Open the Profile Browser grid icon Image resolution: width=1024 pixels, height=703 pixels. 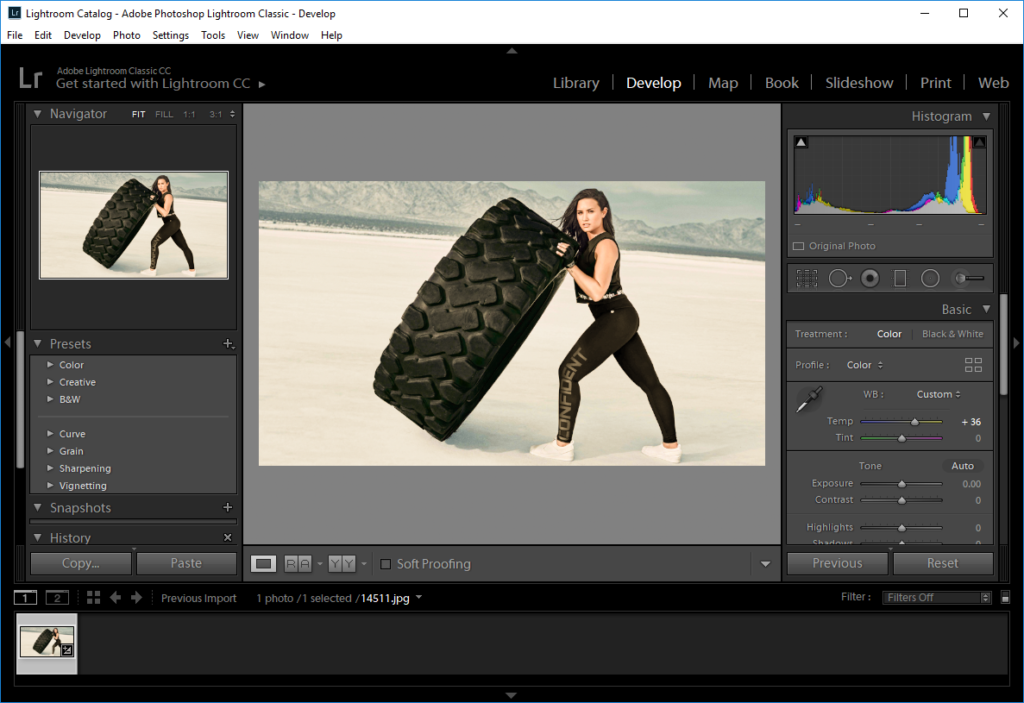tap(973, 365)
